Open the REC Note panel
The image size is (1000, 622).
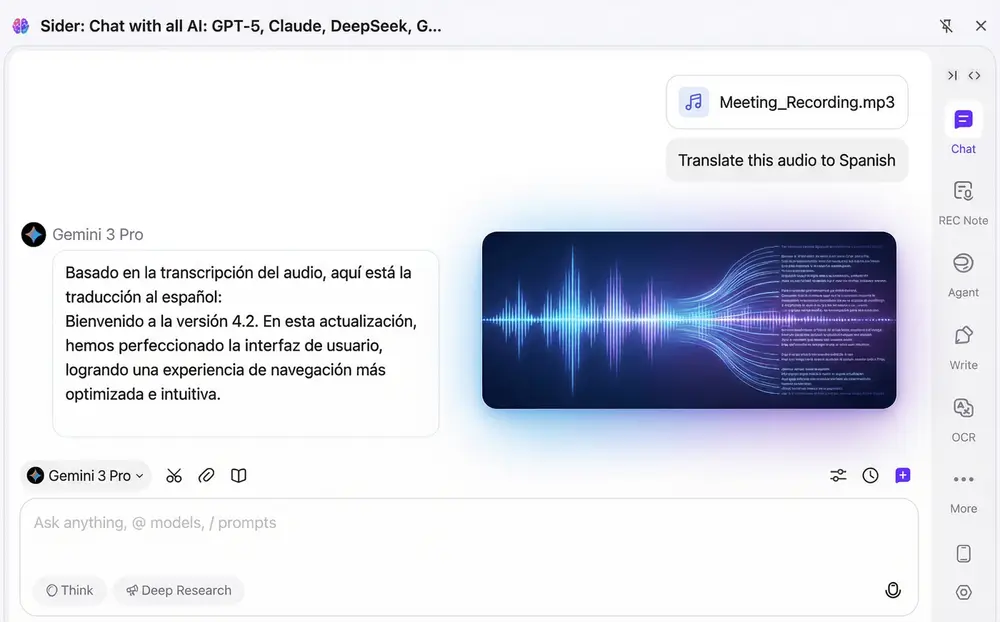tap(963, 203)
